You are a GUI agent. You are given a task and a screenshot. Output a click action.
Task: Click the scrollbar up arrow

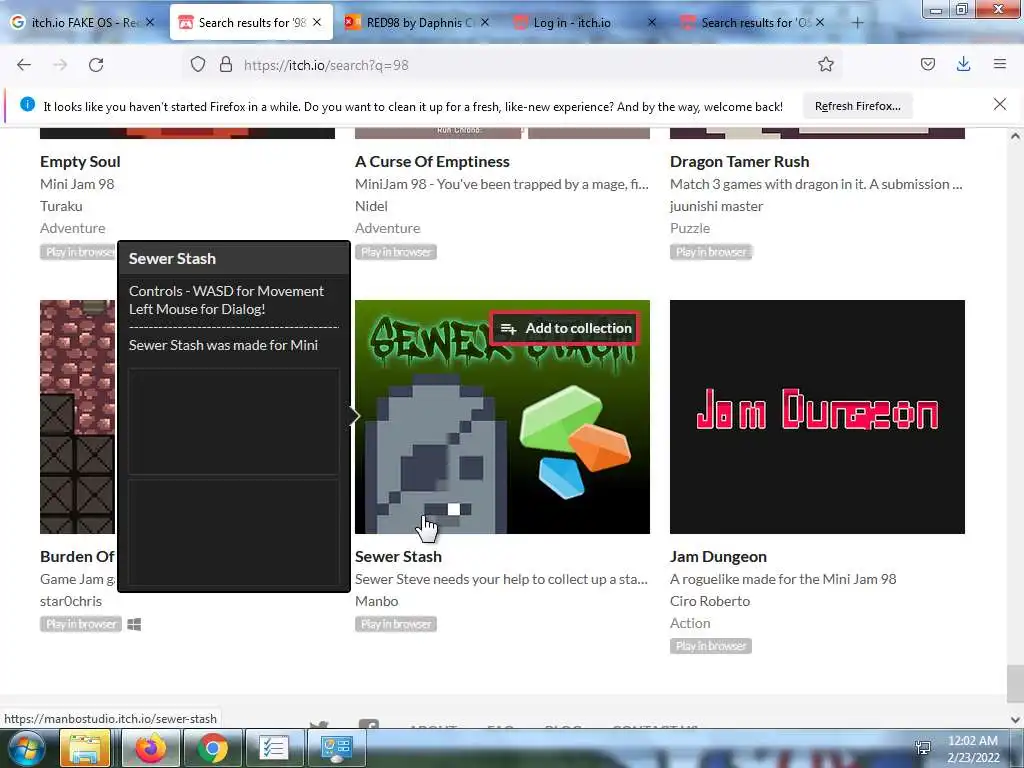[x=1015, y=137]
